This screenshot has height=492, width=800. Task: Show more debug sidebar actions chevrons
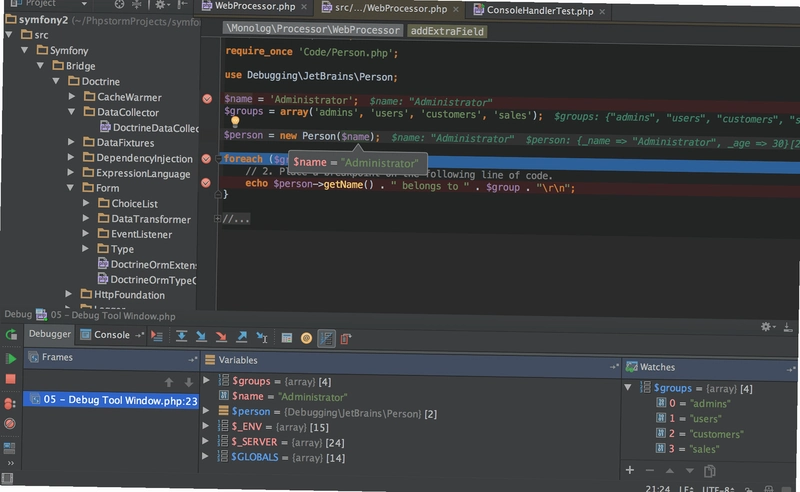click(x=10, y=463)
